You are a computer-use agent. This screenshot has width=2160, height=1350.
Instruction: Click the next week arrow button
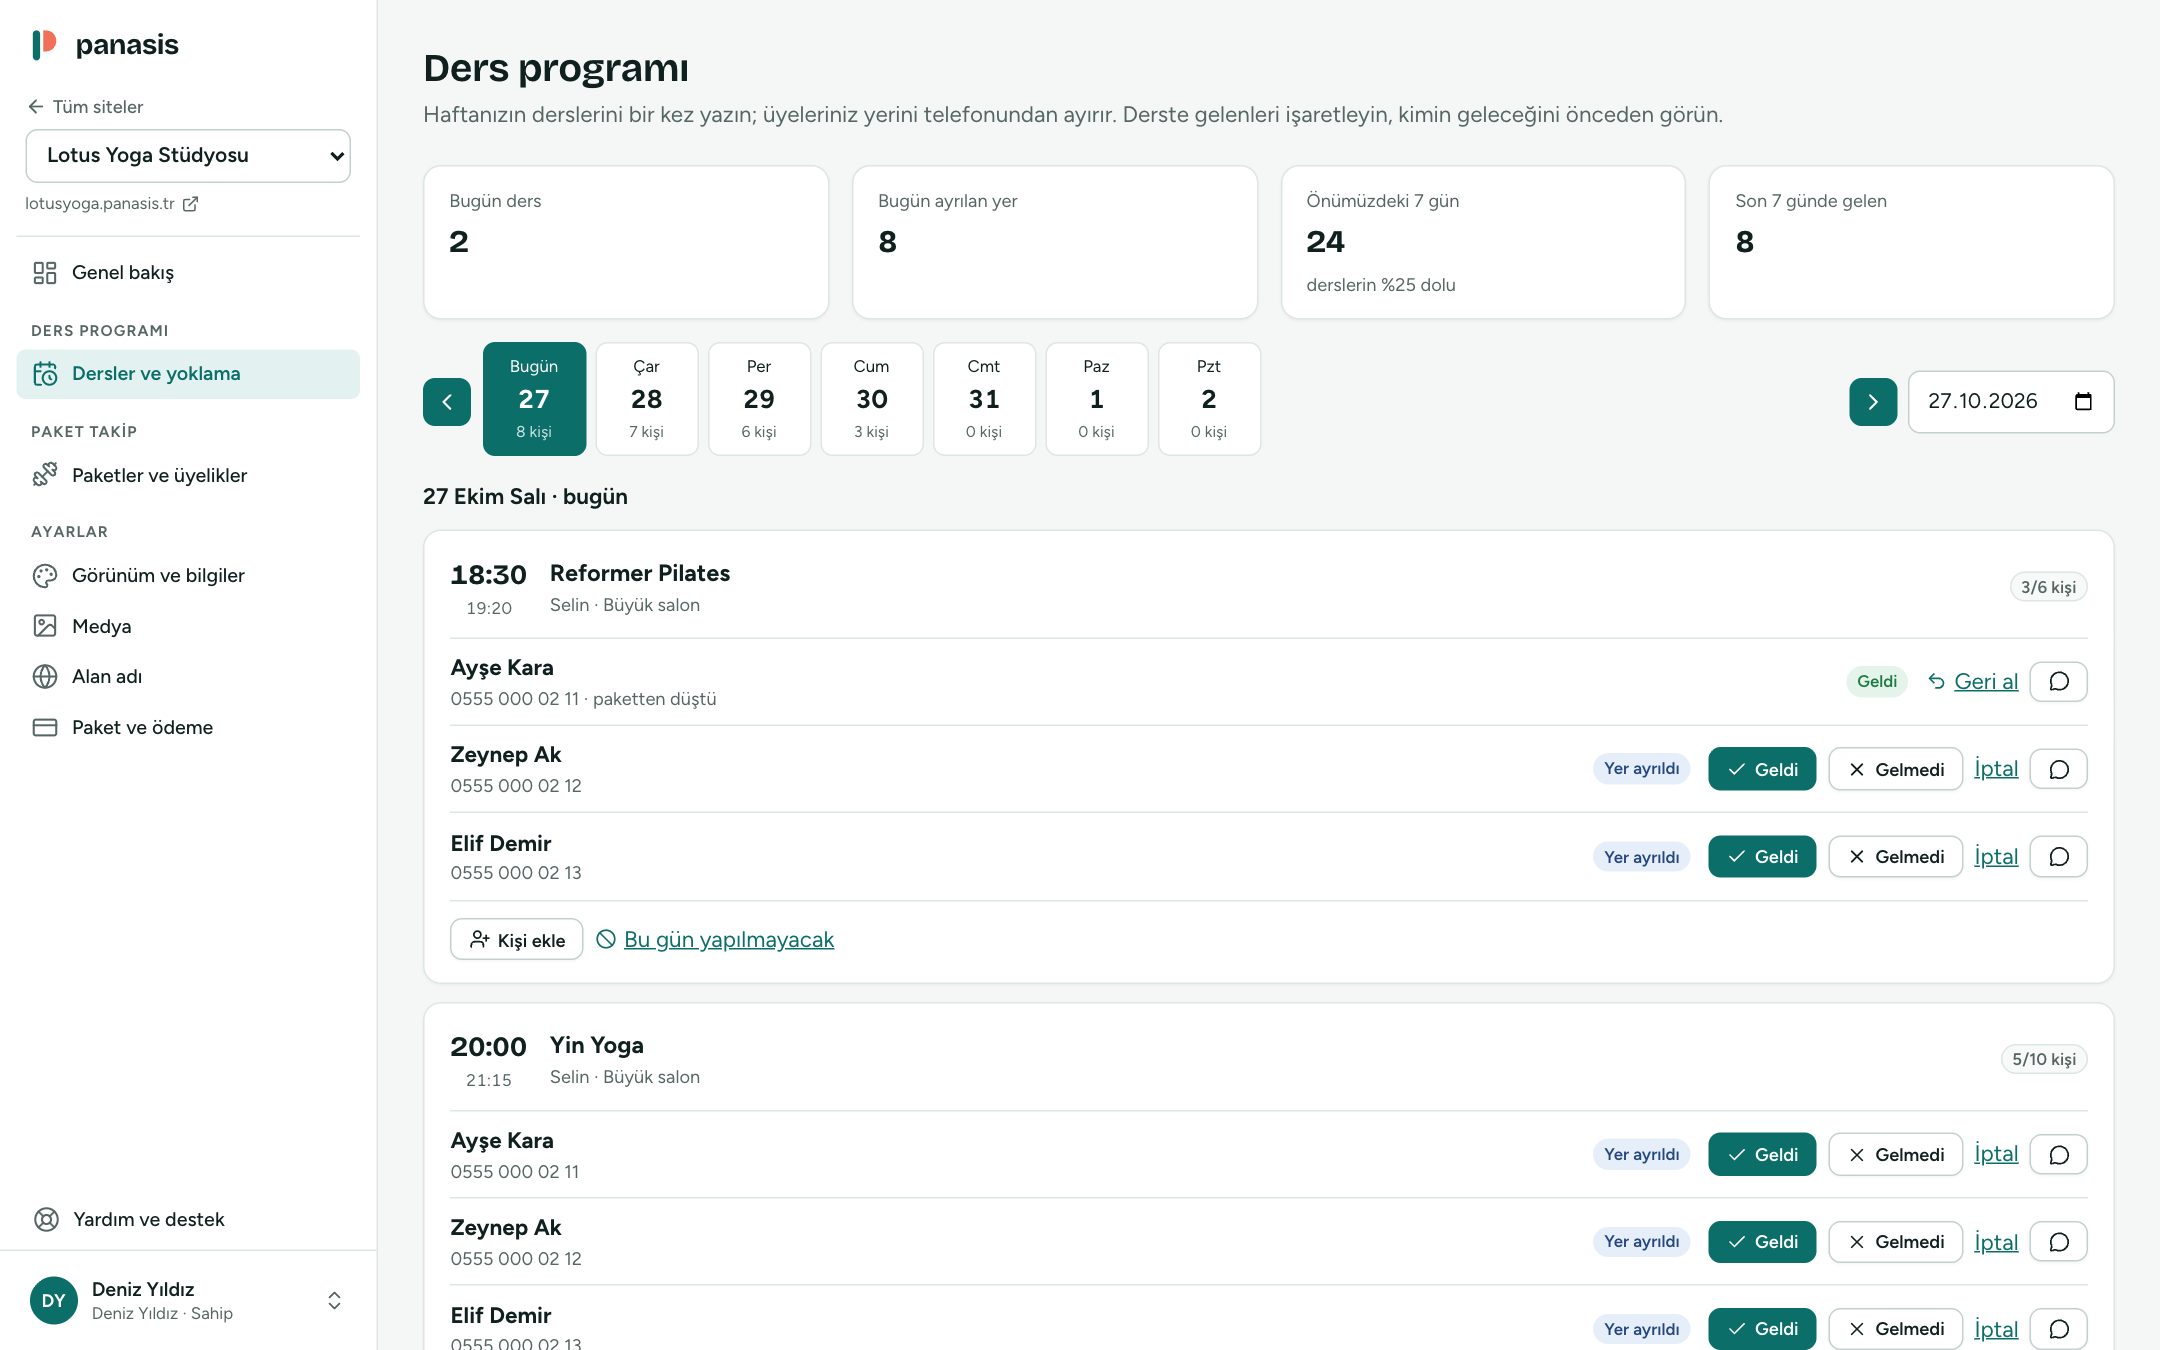pos(1873,402)
